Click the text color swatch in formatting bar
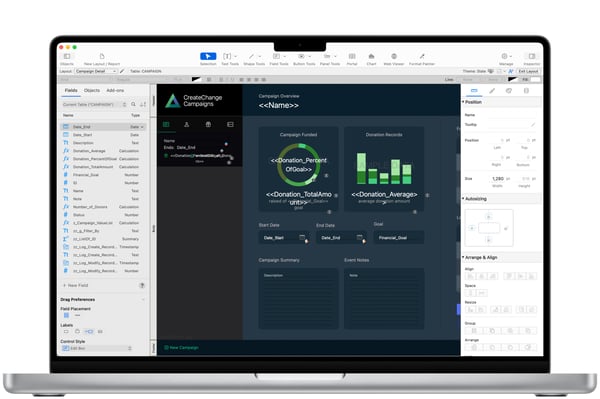The image size is (600, 399). [196, 80]
